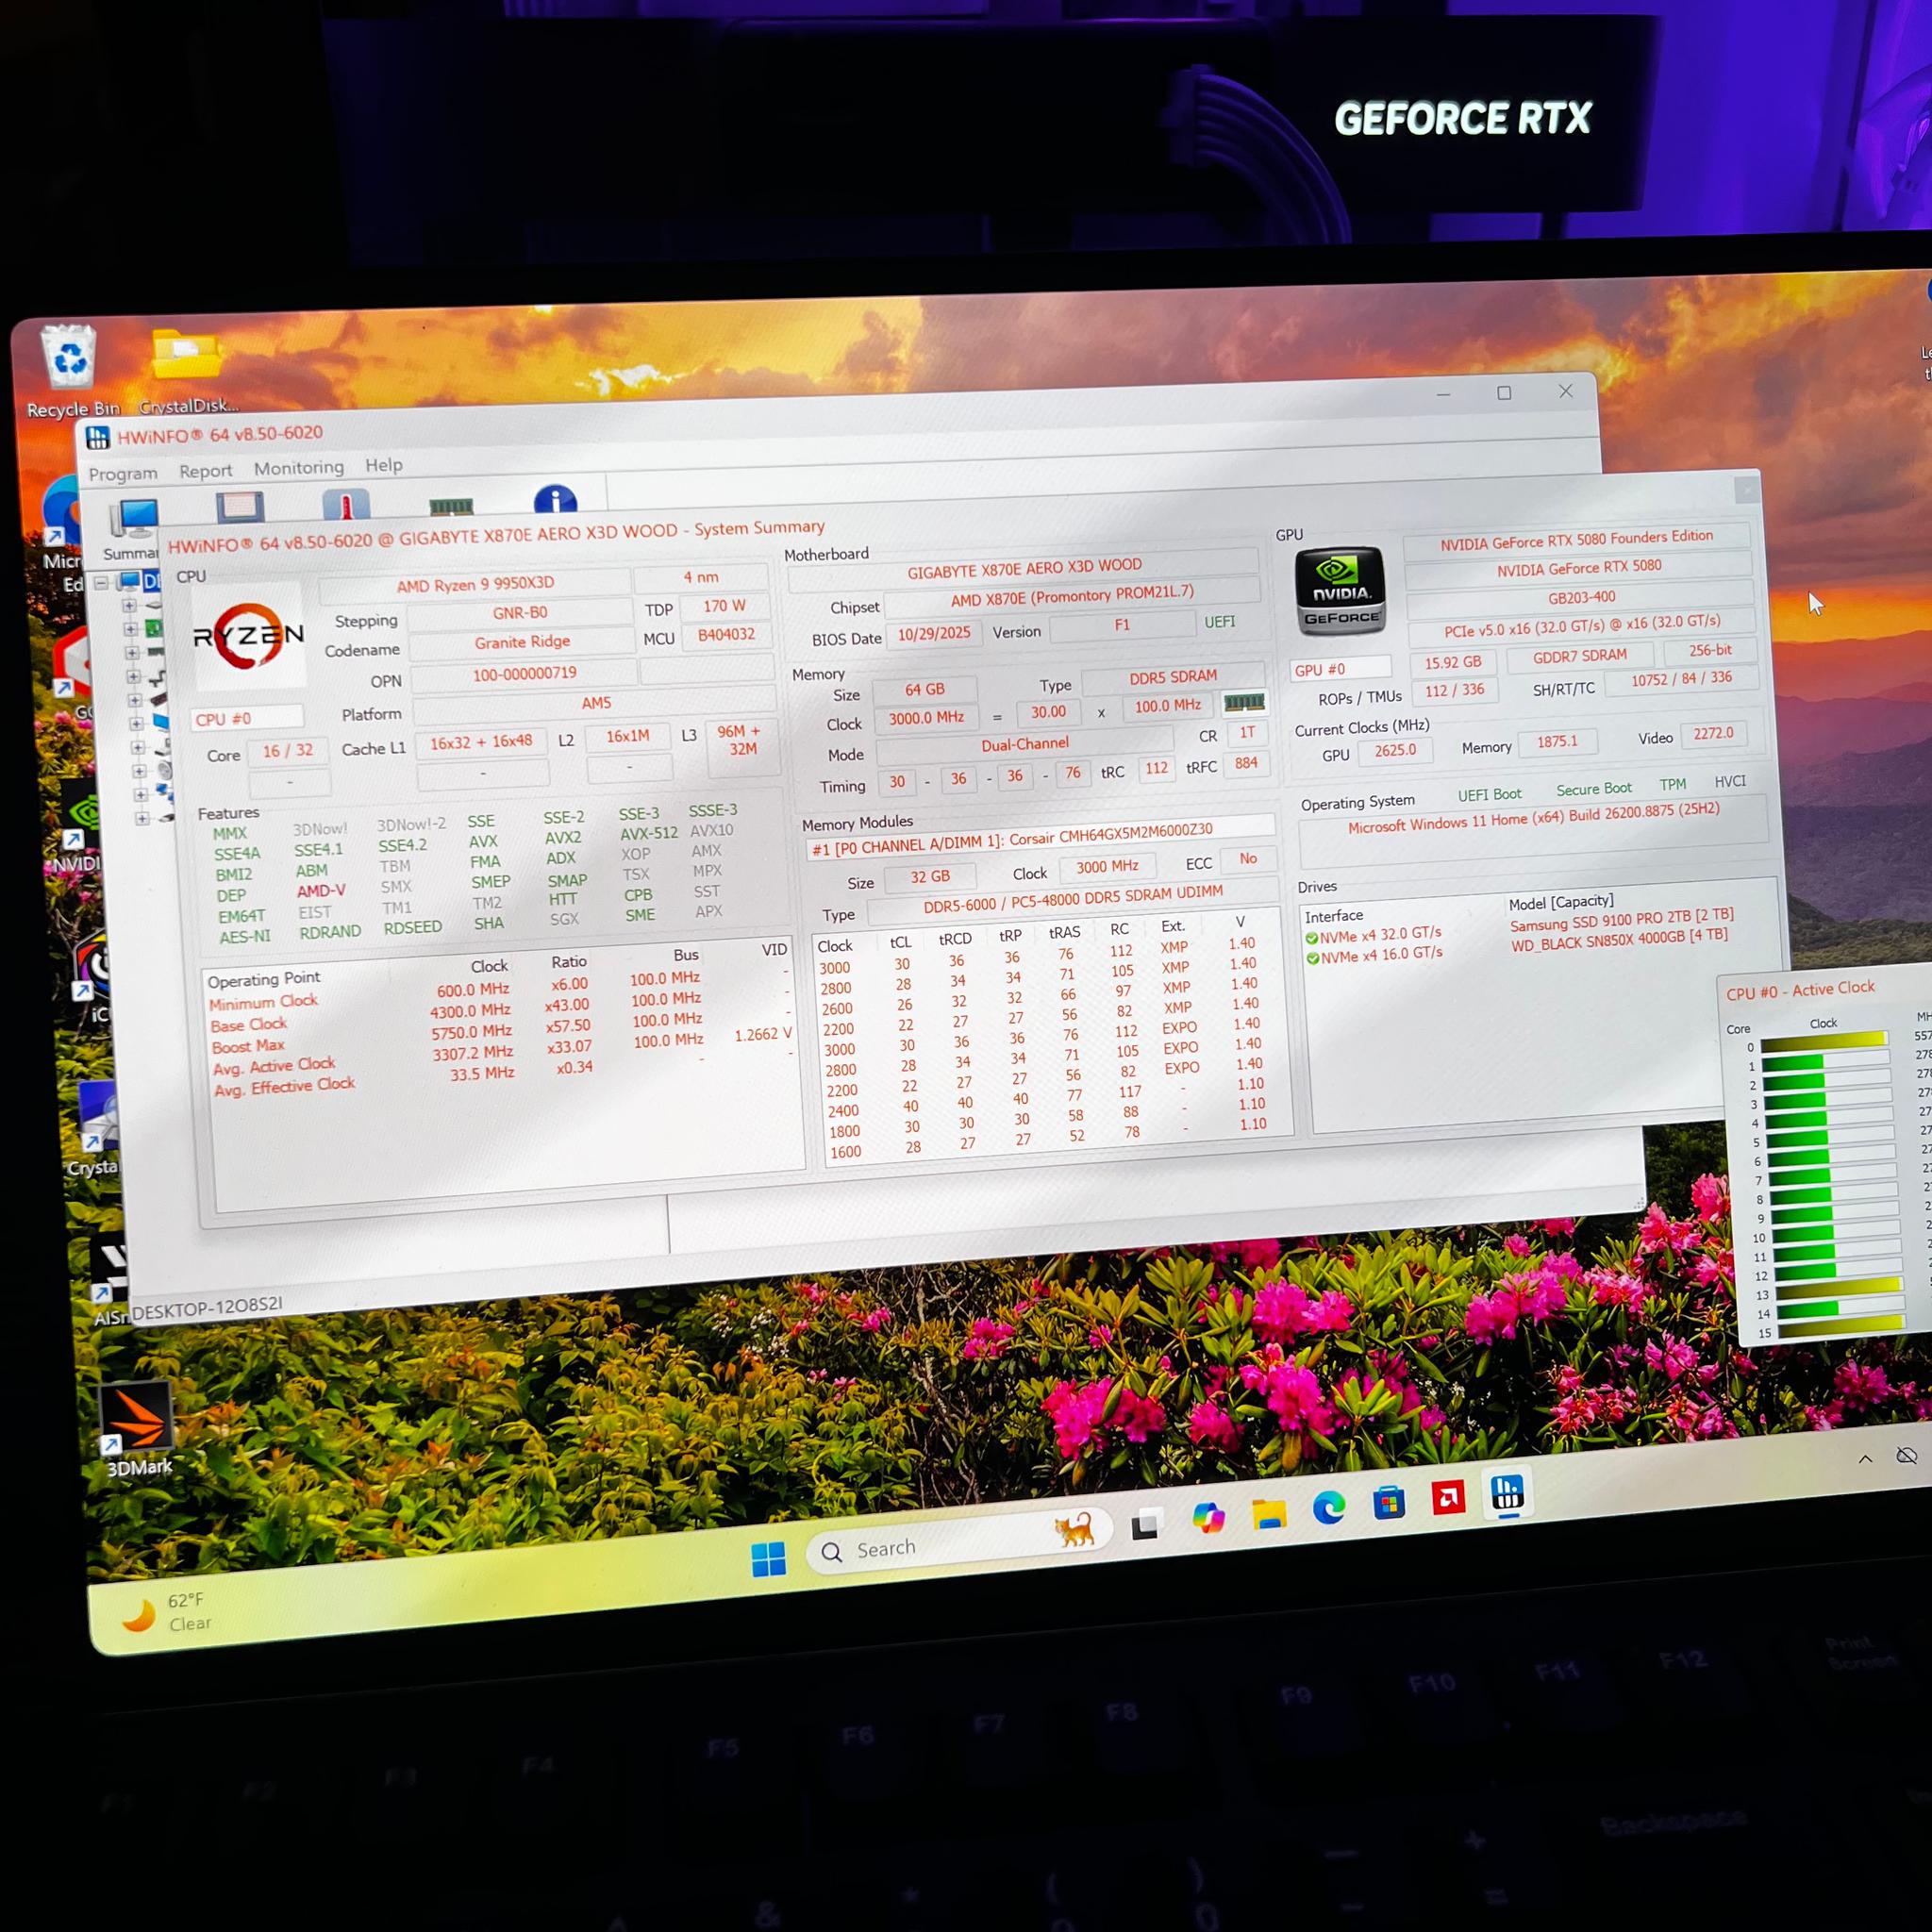Click the AVX-512 feature label
This screenshot has height=1932, width=1932.
tap(648, 833)
